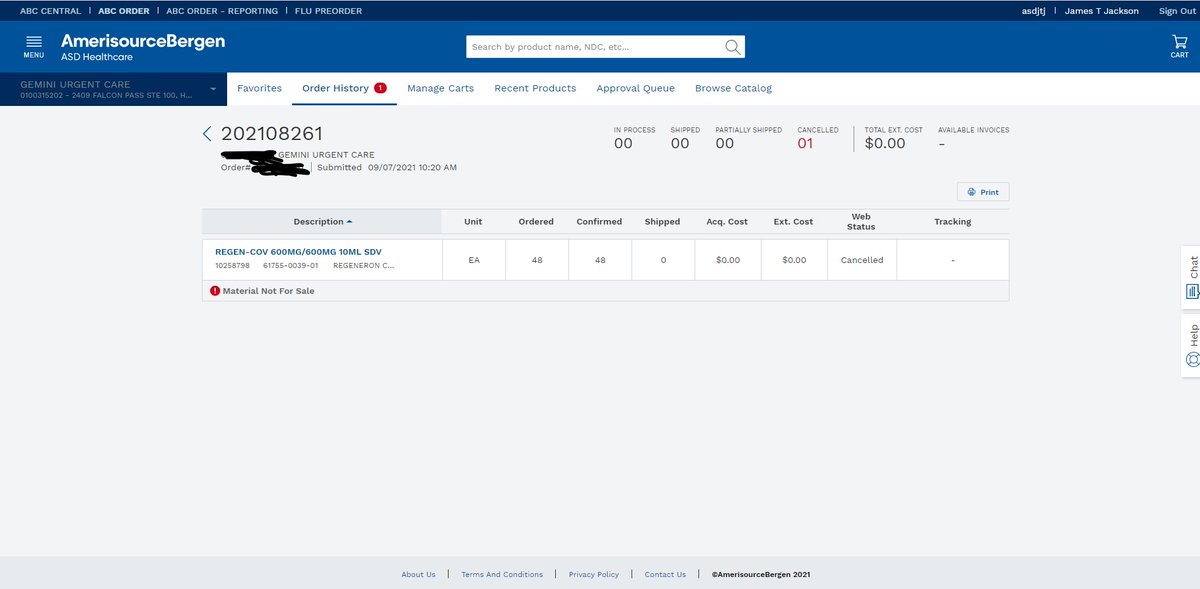
Task: Open the hamburger MENU icon
Action: [x=34, y=41]
